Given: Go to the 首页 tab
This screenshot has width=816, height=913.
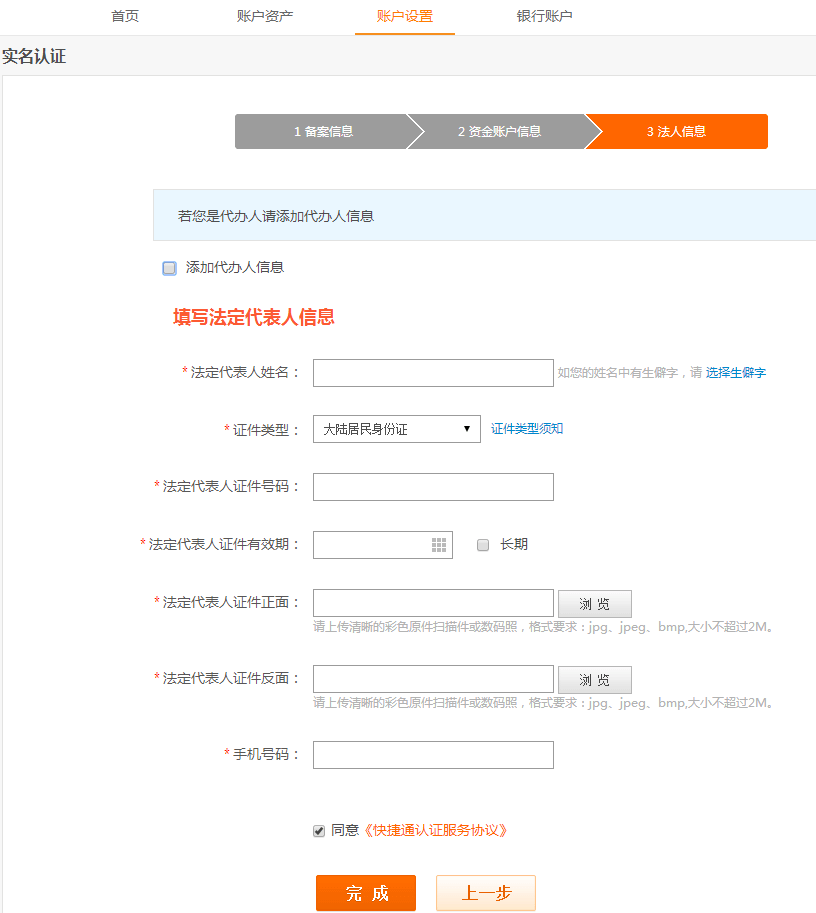Looking at the screenshot, I should tap(125, 16).
